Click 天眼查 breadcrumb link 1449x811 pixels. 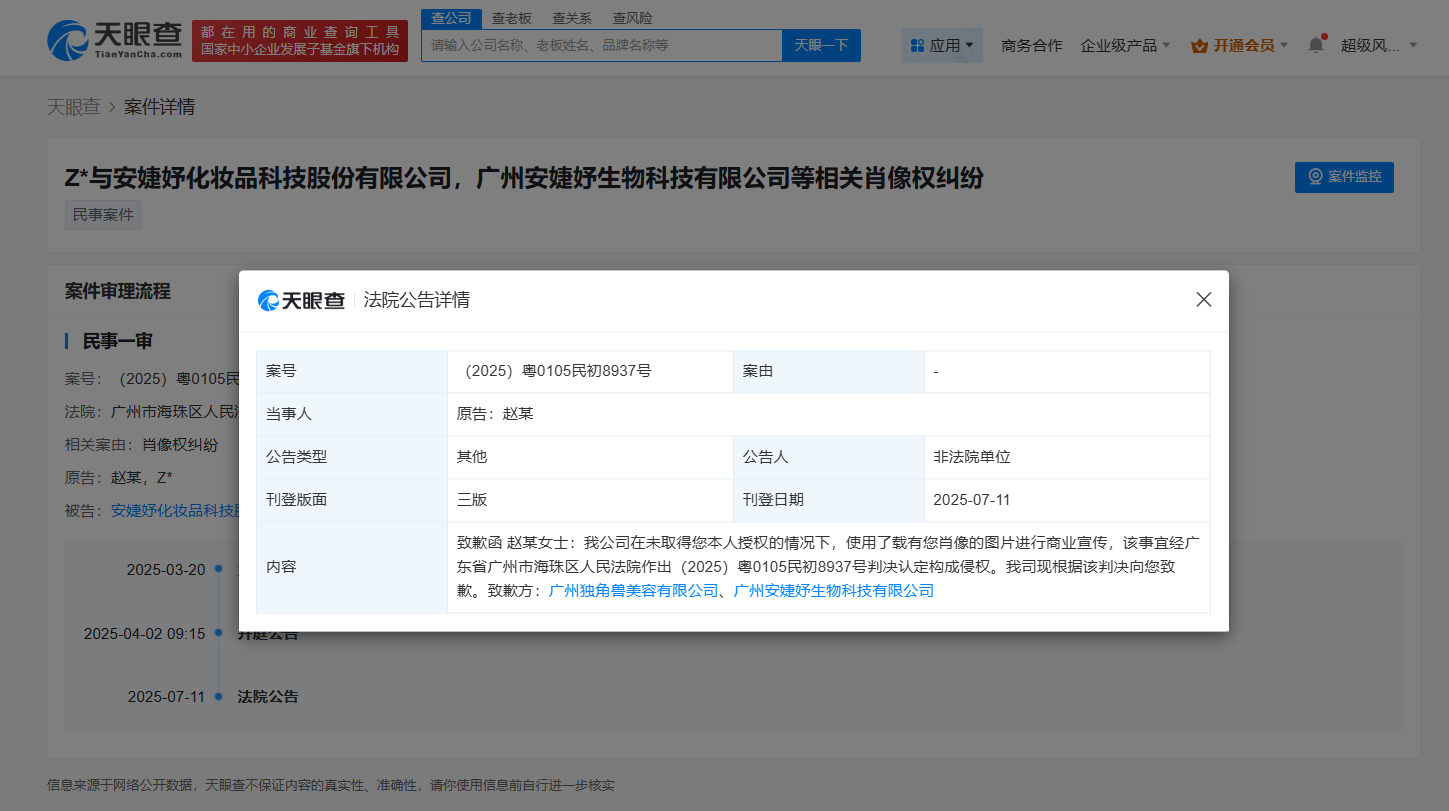(74, 107)
